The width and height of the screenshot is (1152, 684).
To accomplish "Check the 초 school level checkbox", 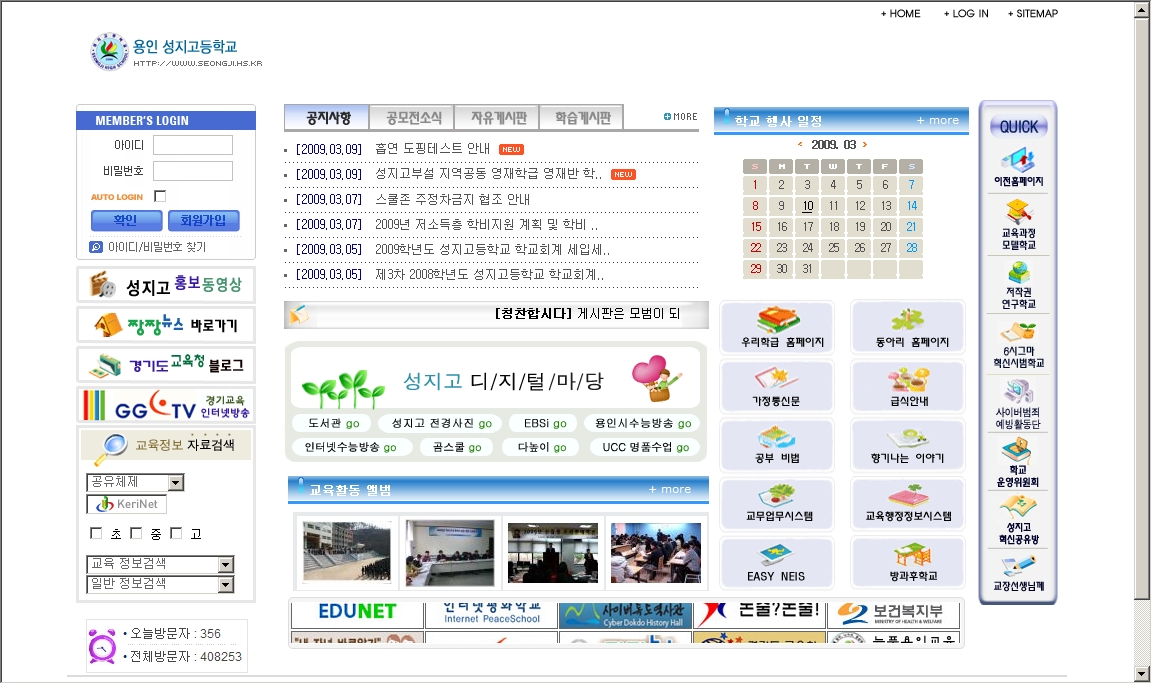I will pos(96,534).
